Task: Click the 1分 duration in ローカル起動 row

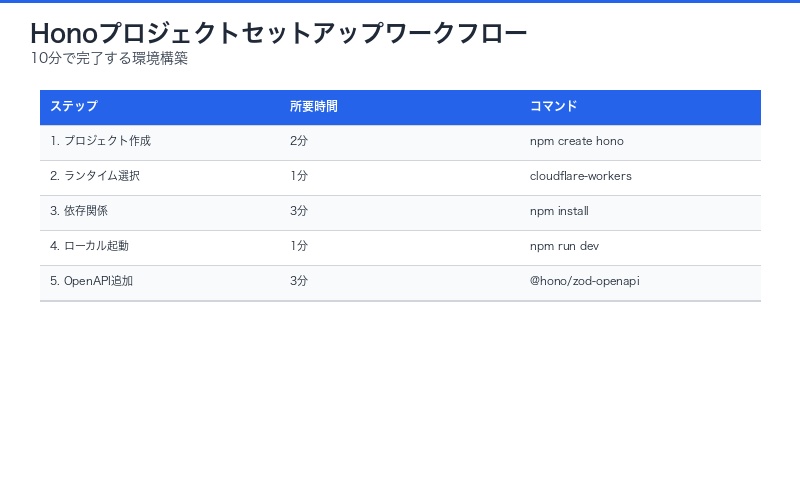Action: tap(299, 247)
